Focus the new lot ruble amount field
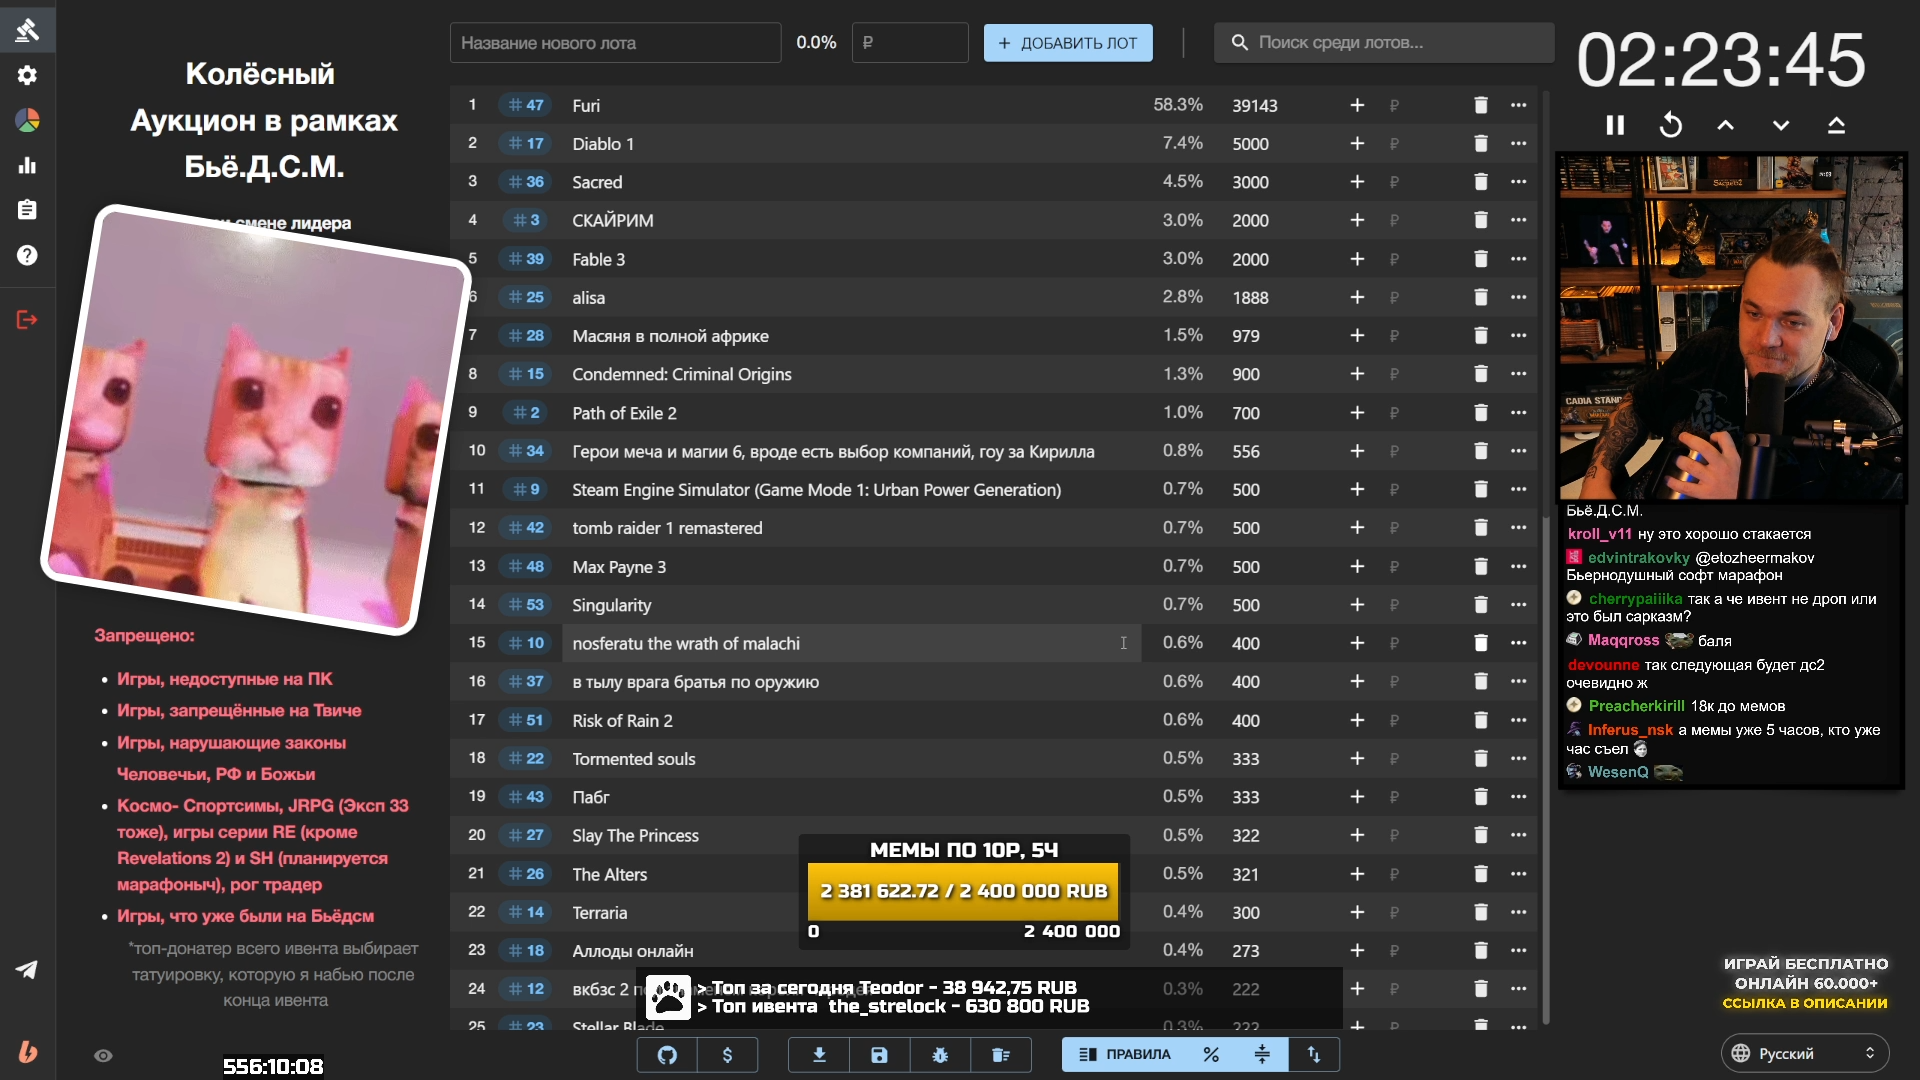 point(909,43)
